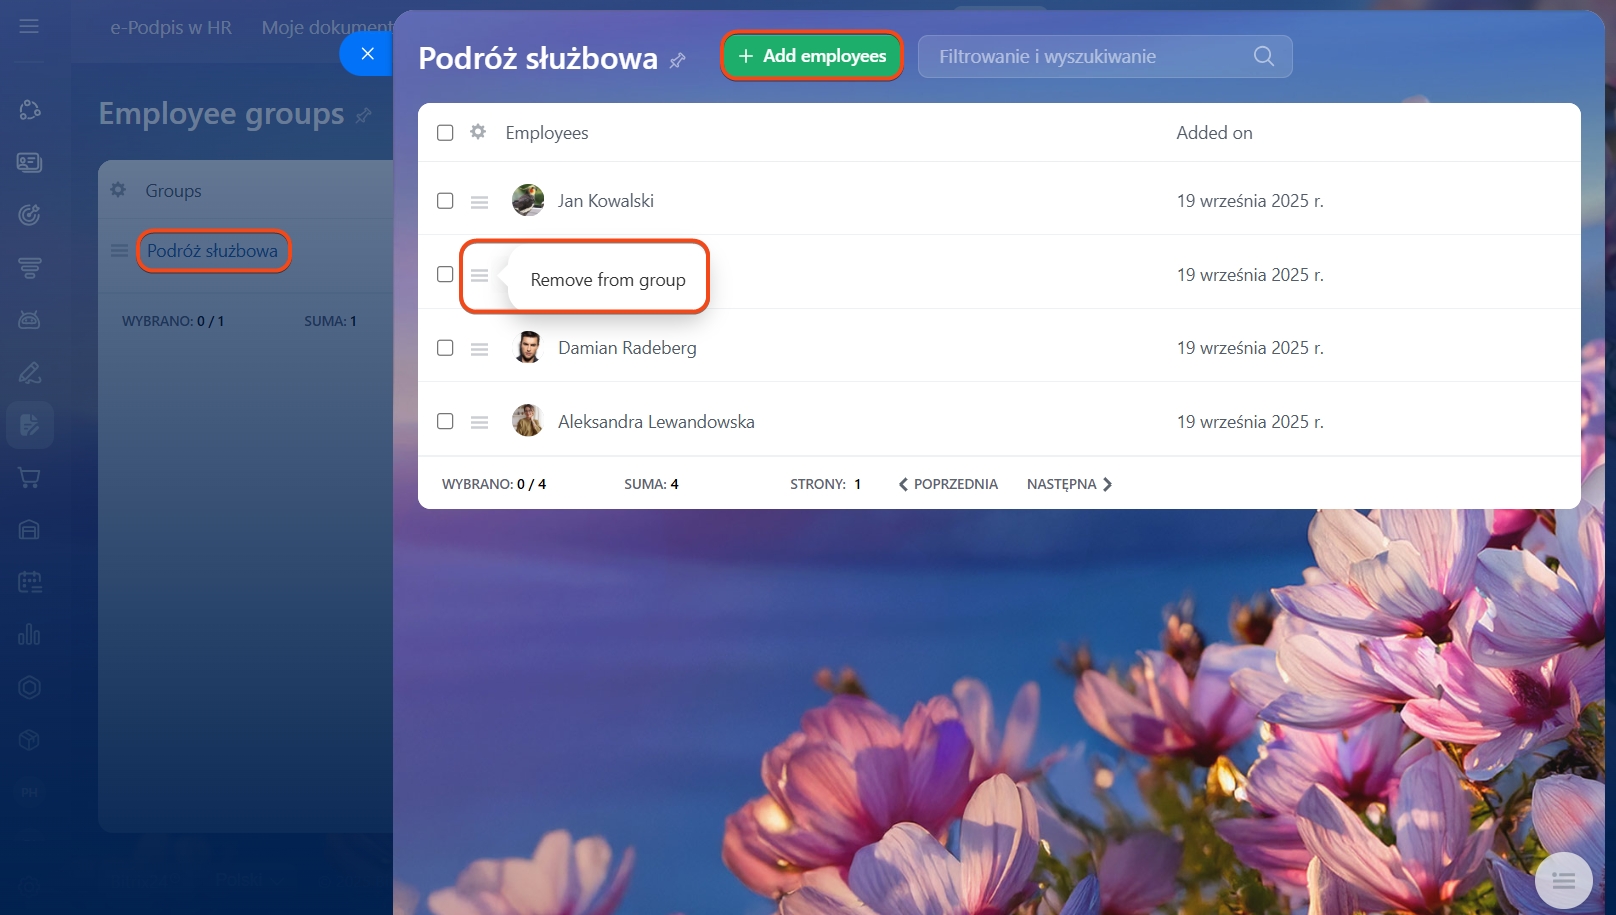Go to the NASTĘPNA next page
The height and width of the screenshot is (915, 1616).
coord(1069,484)
